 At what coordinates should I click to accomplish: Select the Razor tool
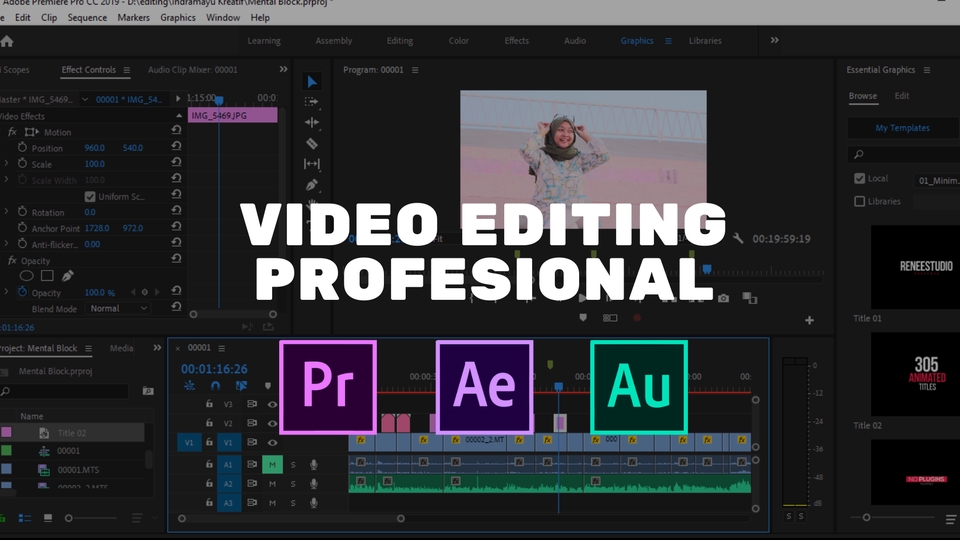pyautogui.click(x=312, y=143)
